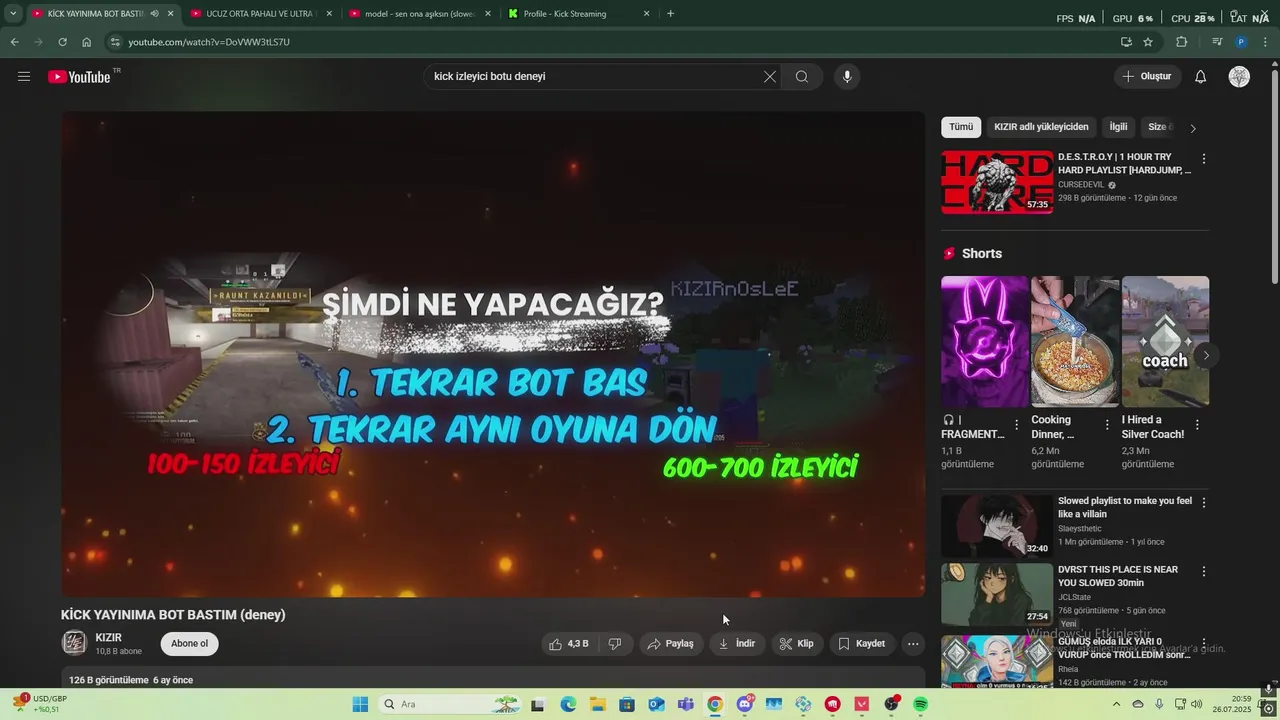
Task: Open Microsoft Teams from the taskbar
Action: 685,705
